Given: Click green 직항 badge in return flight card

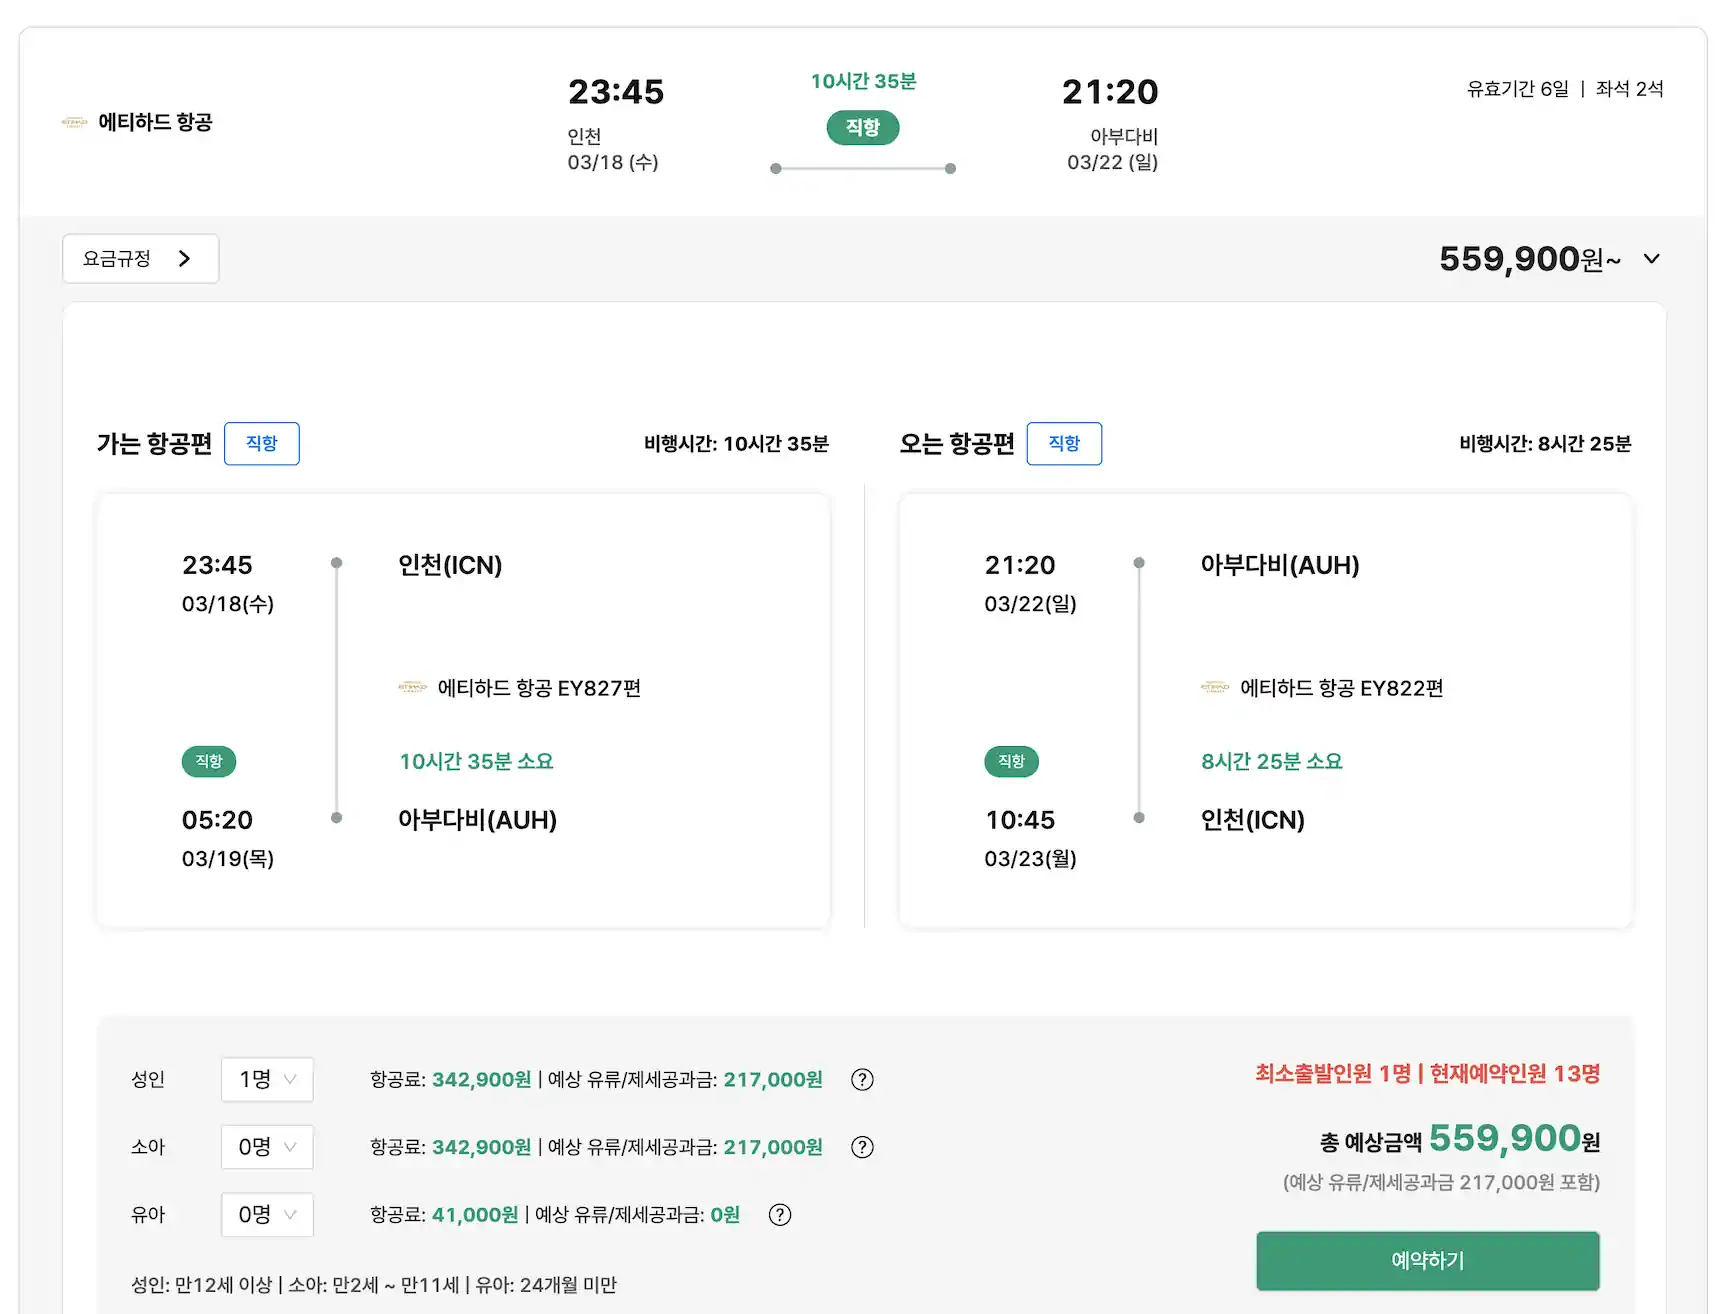Looking at the screenshot, I should point(1011,762).
